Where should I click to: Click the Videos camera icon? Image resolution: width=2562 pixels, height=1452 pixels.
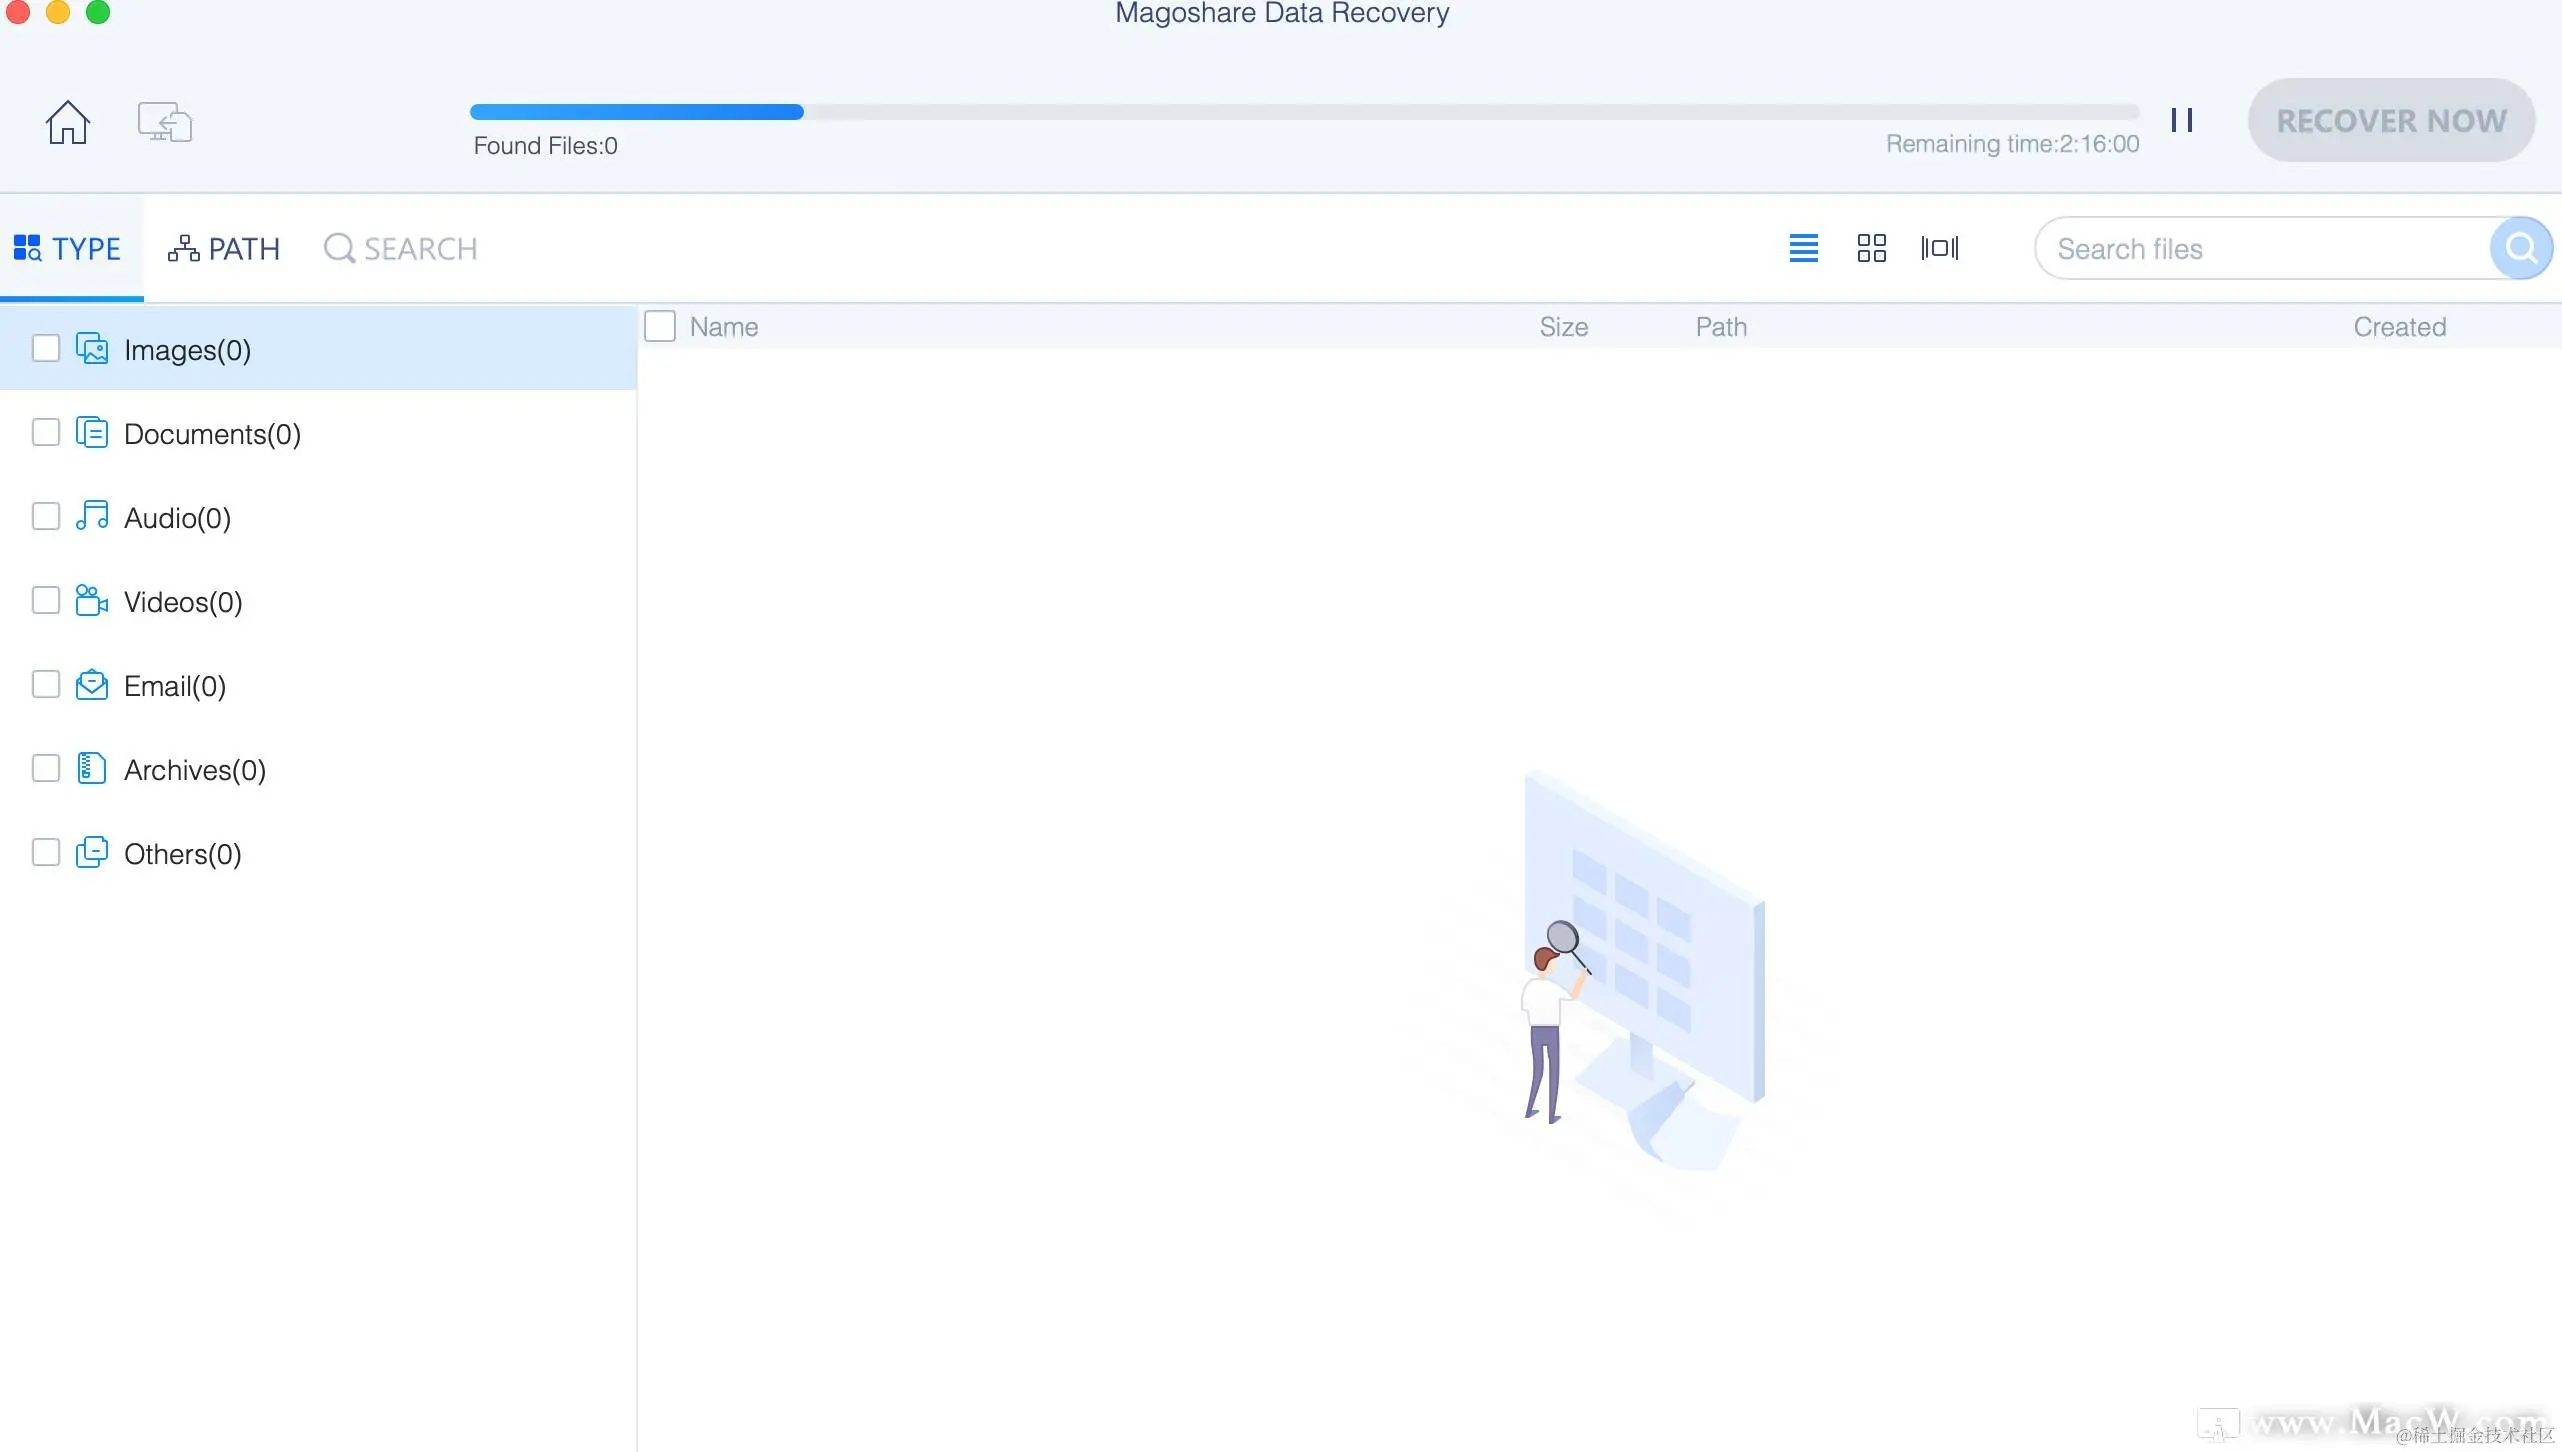[x=92, y=600]
